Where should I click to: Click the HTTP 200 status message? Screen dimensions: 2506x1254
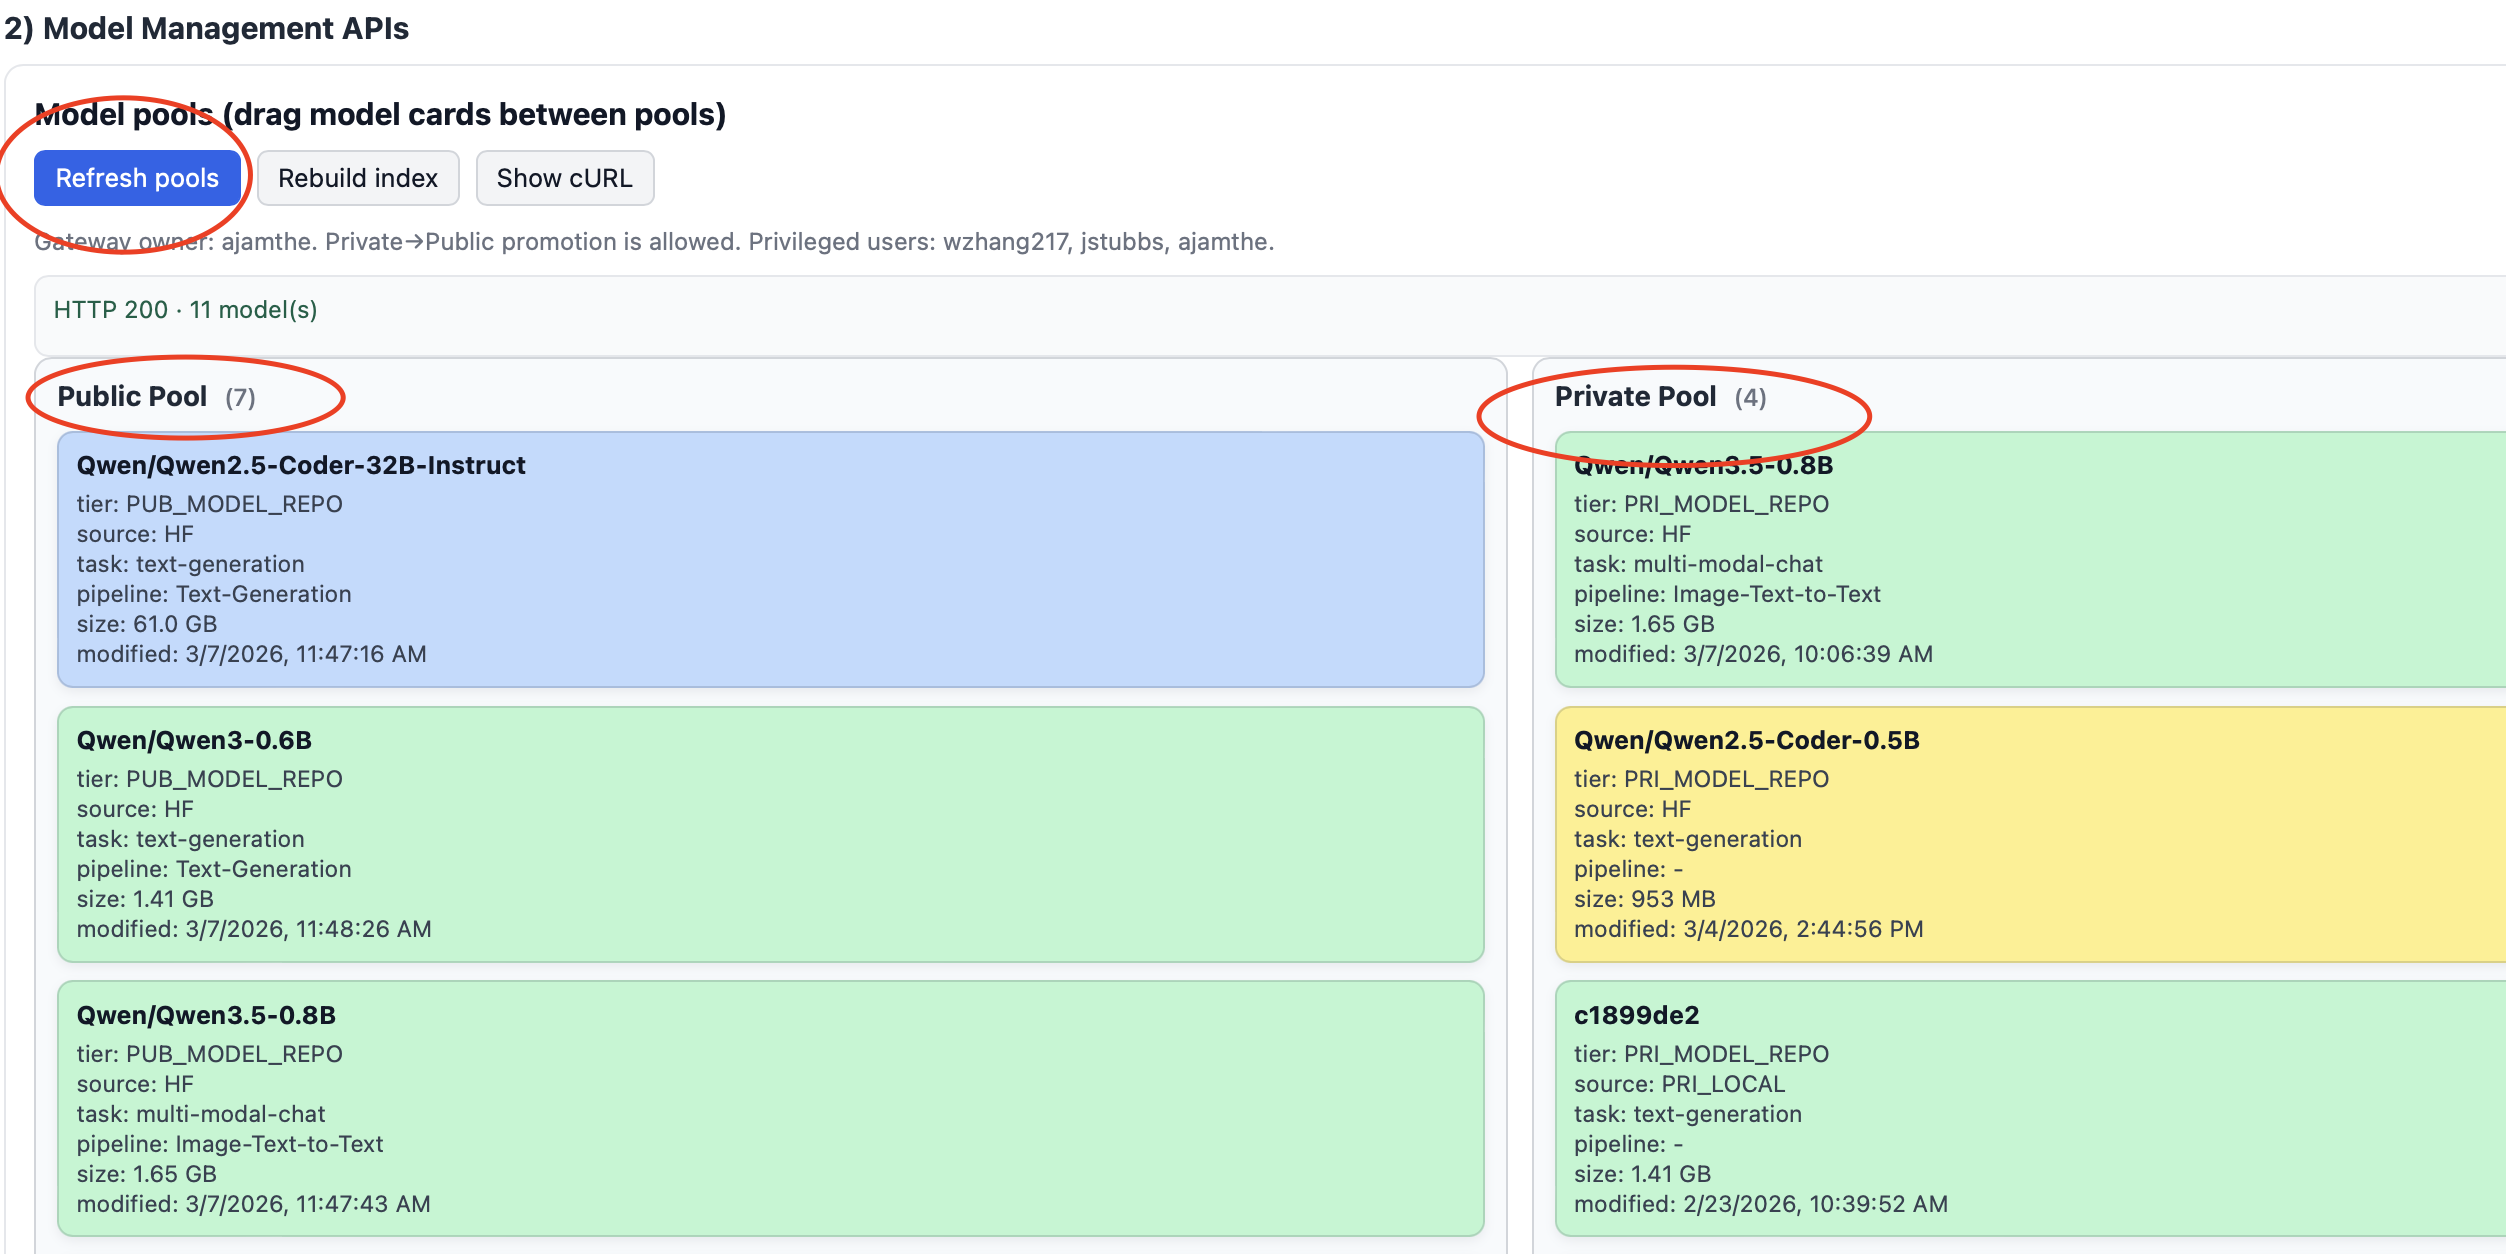pyautogui.click(x=186, y=310)
